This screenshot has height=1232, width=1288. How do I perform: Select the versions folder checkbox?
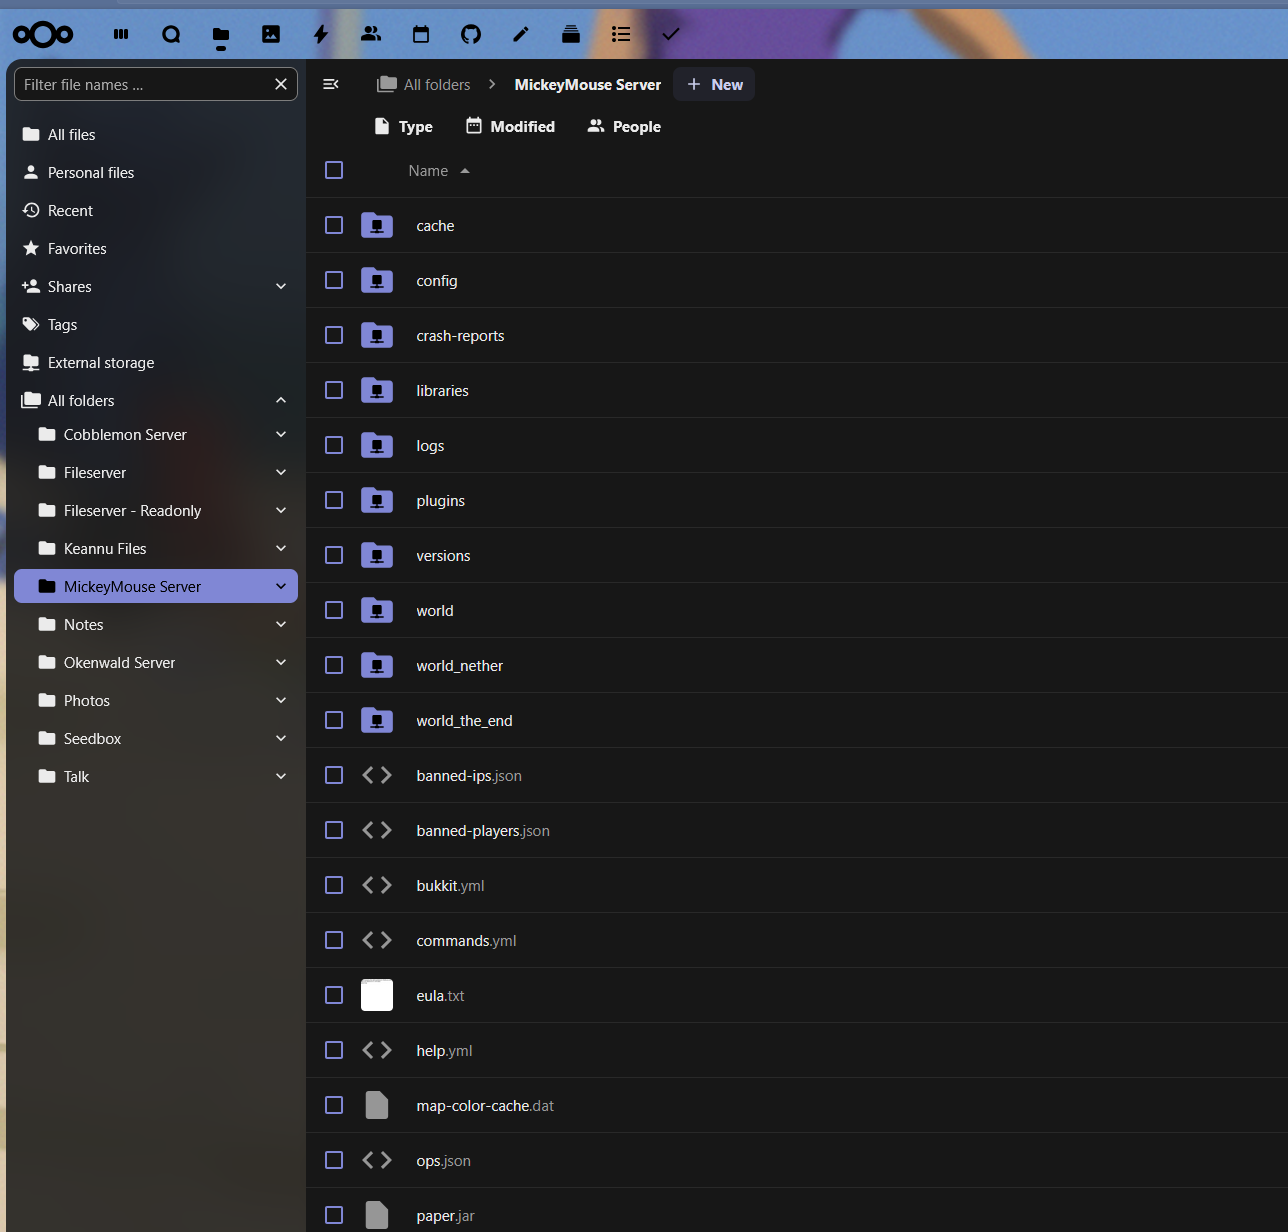(x=334, y=555)
